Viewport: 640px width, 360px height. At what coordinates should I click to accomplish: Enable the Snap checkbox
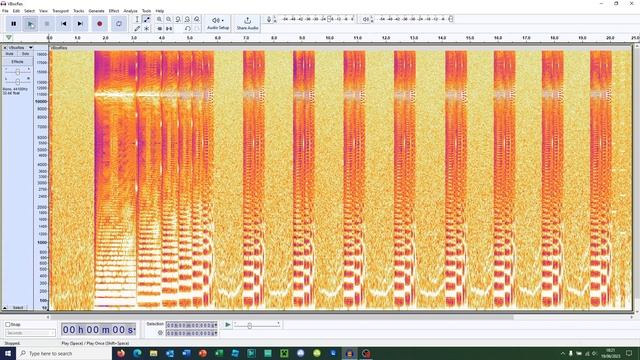coord(7,324)
